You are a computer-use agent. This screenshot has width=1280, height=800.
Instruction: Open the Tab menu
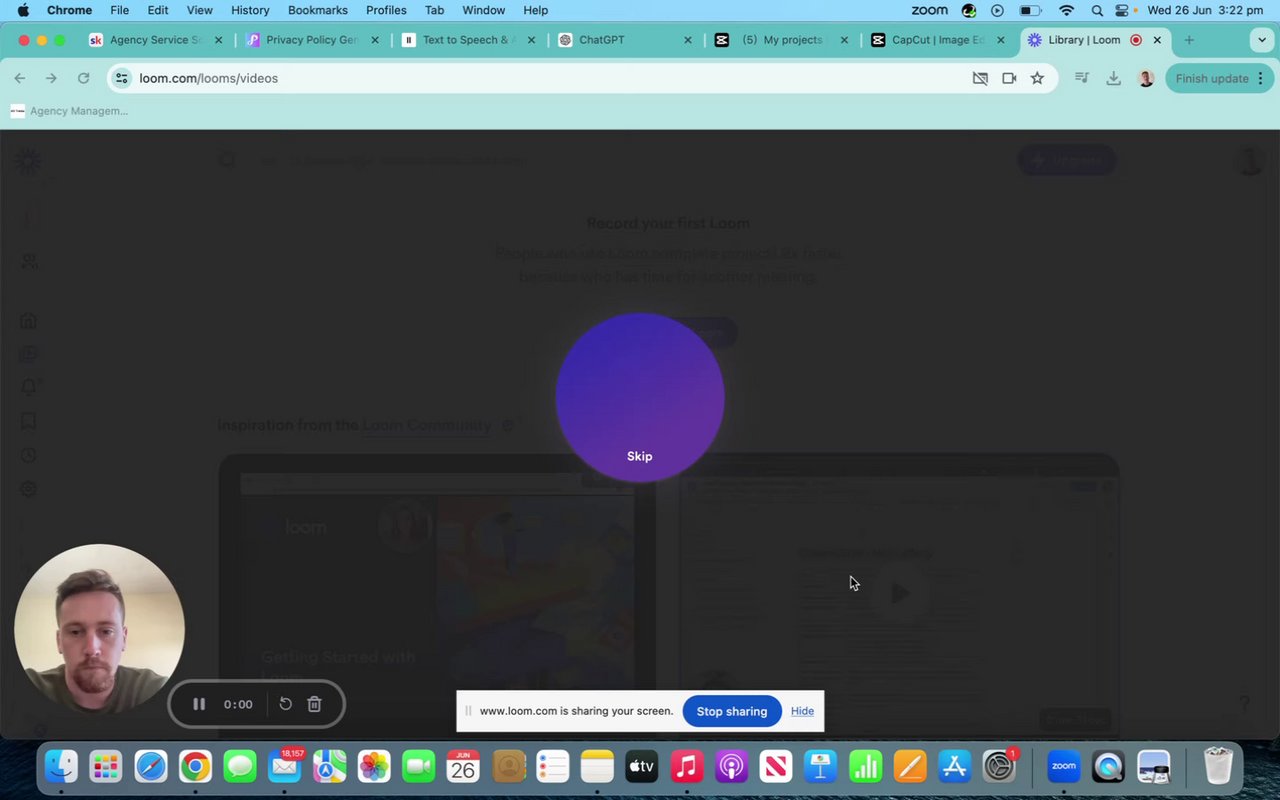(434, 10)
